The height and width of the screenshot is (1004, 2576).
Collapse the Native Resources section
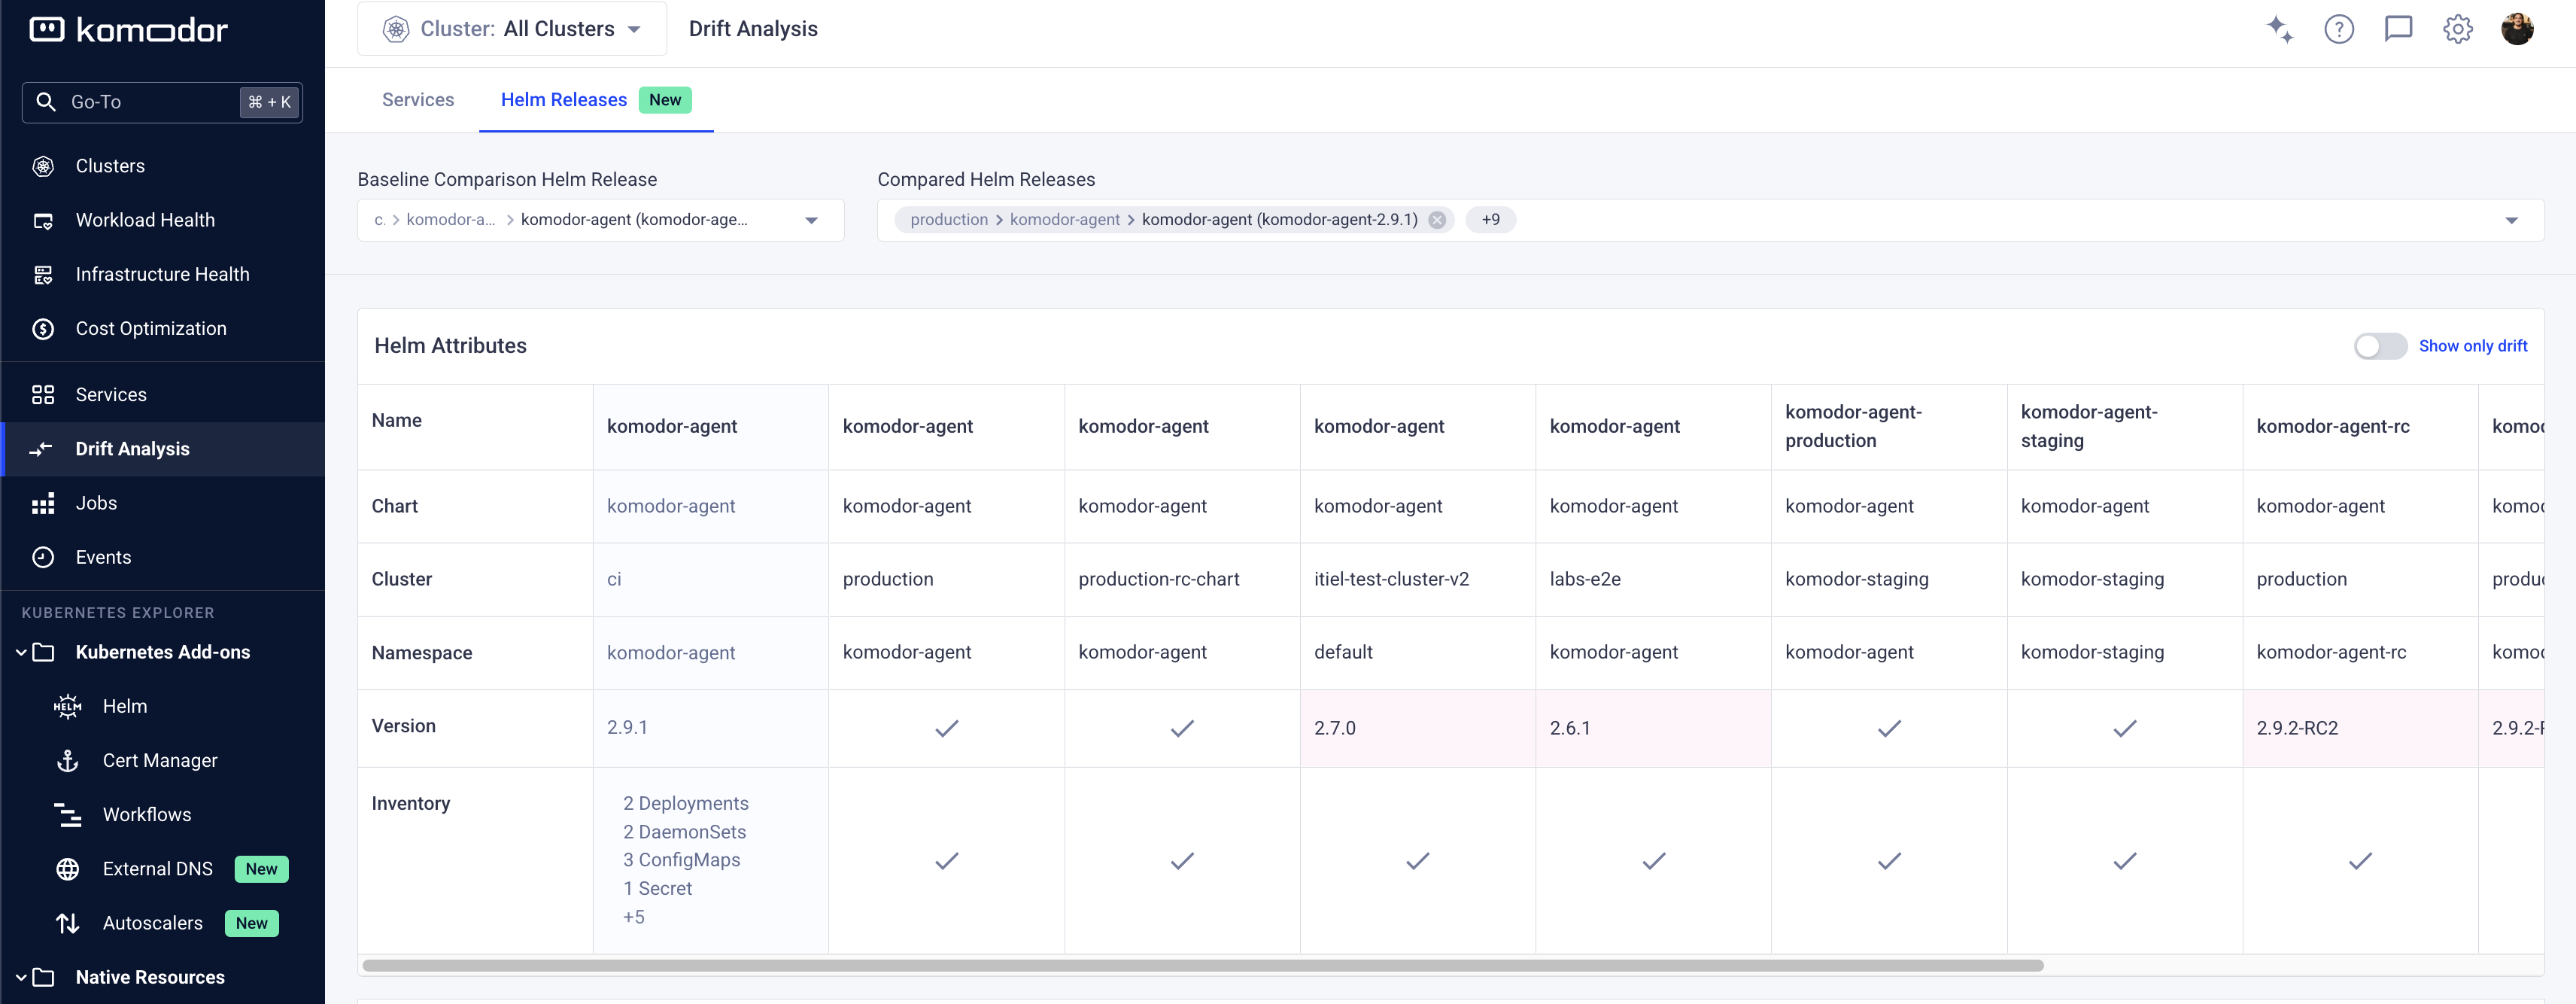21,977
